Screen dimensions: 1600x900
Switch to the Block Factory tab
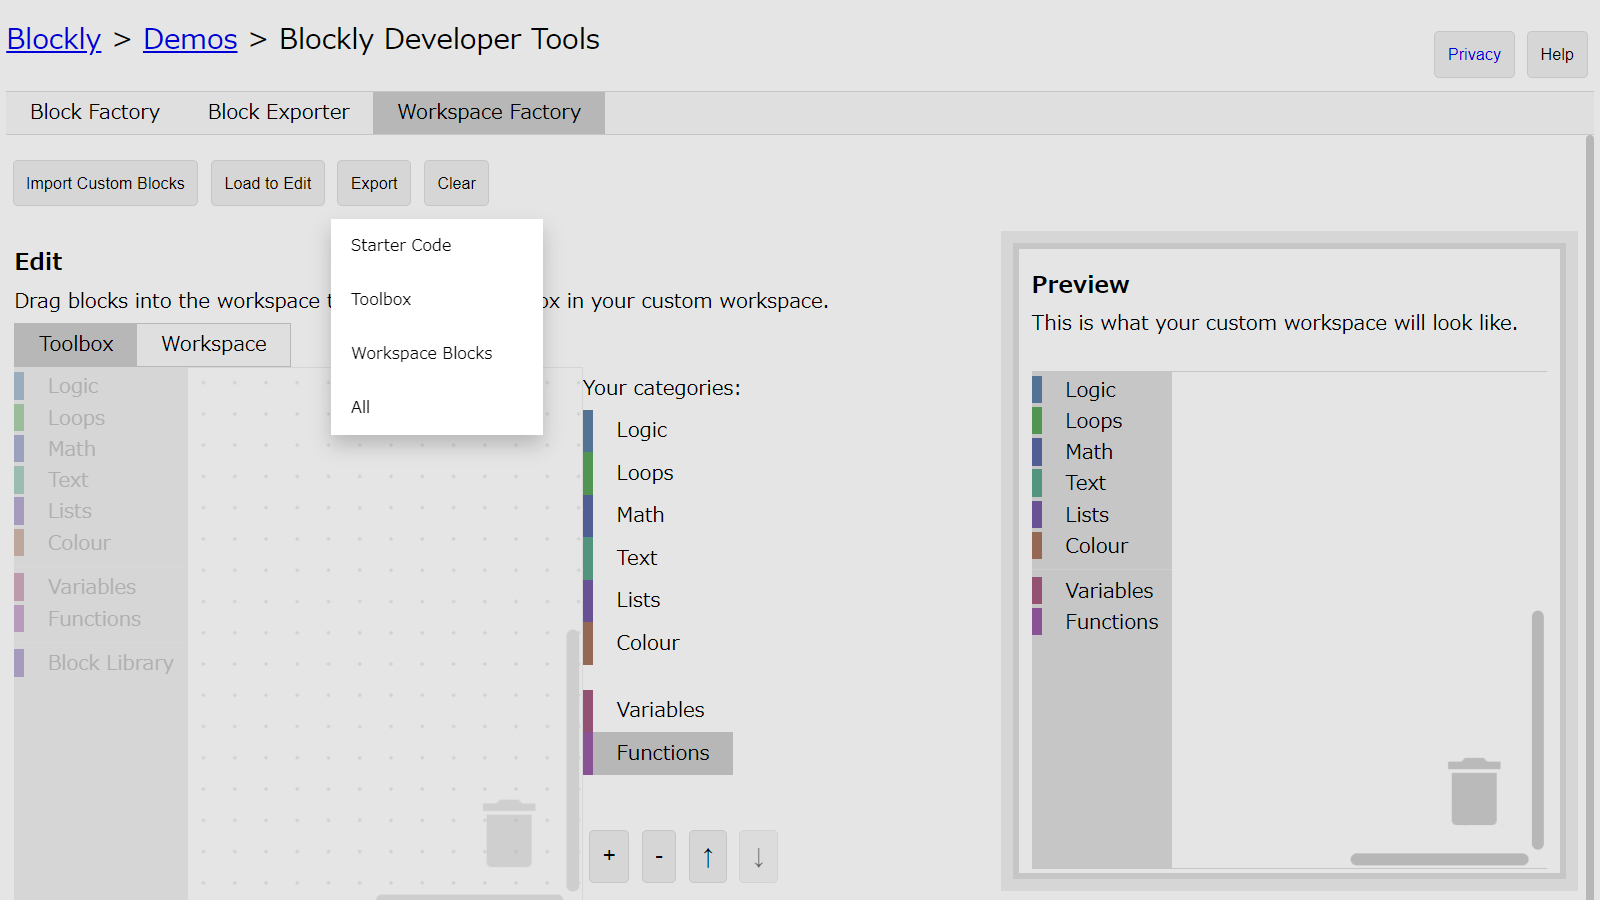tap(95, 112)
